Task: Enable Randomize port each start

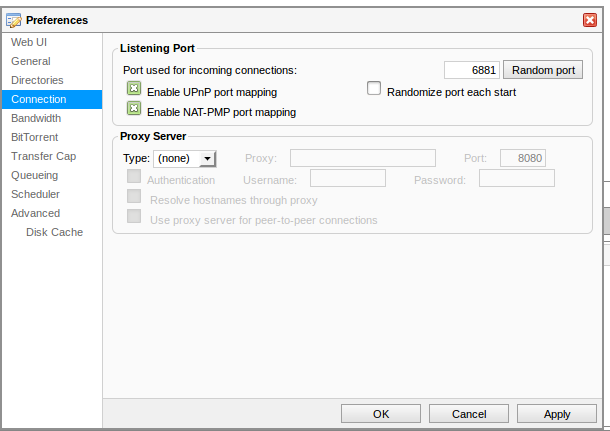Action: click(x=374, y=88)
